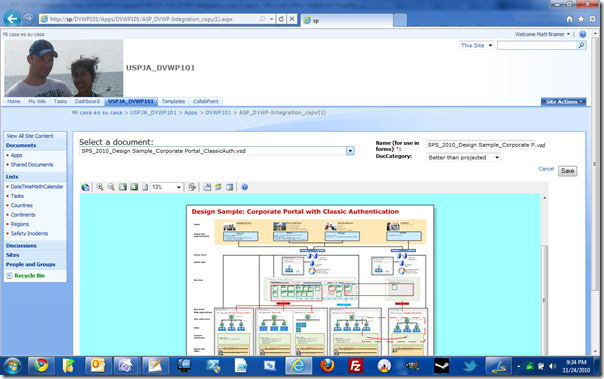This screenshot has height=379, width=604.
Task: Click the Save button
Action: coord(567,171)
